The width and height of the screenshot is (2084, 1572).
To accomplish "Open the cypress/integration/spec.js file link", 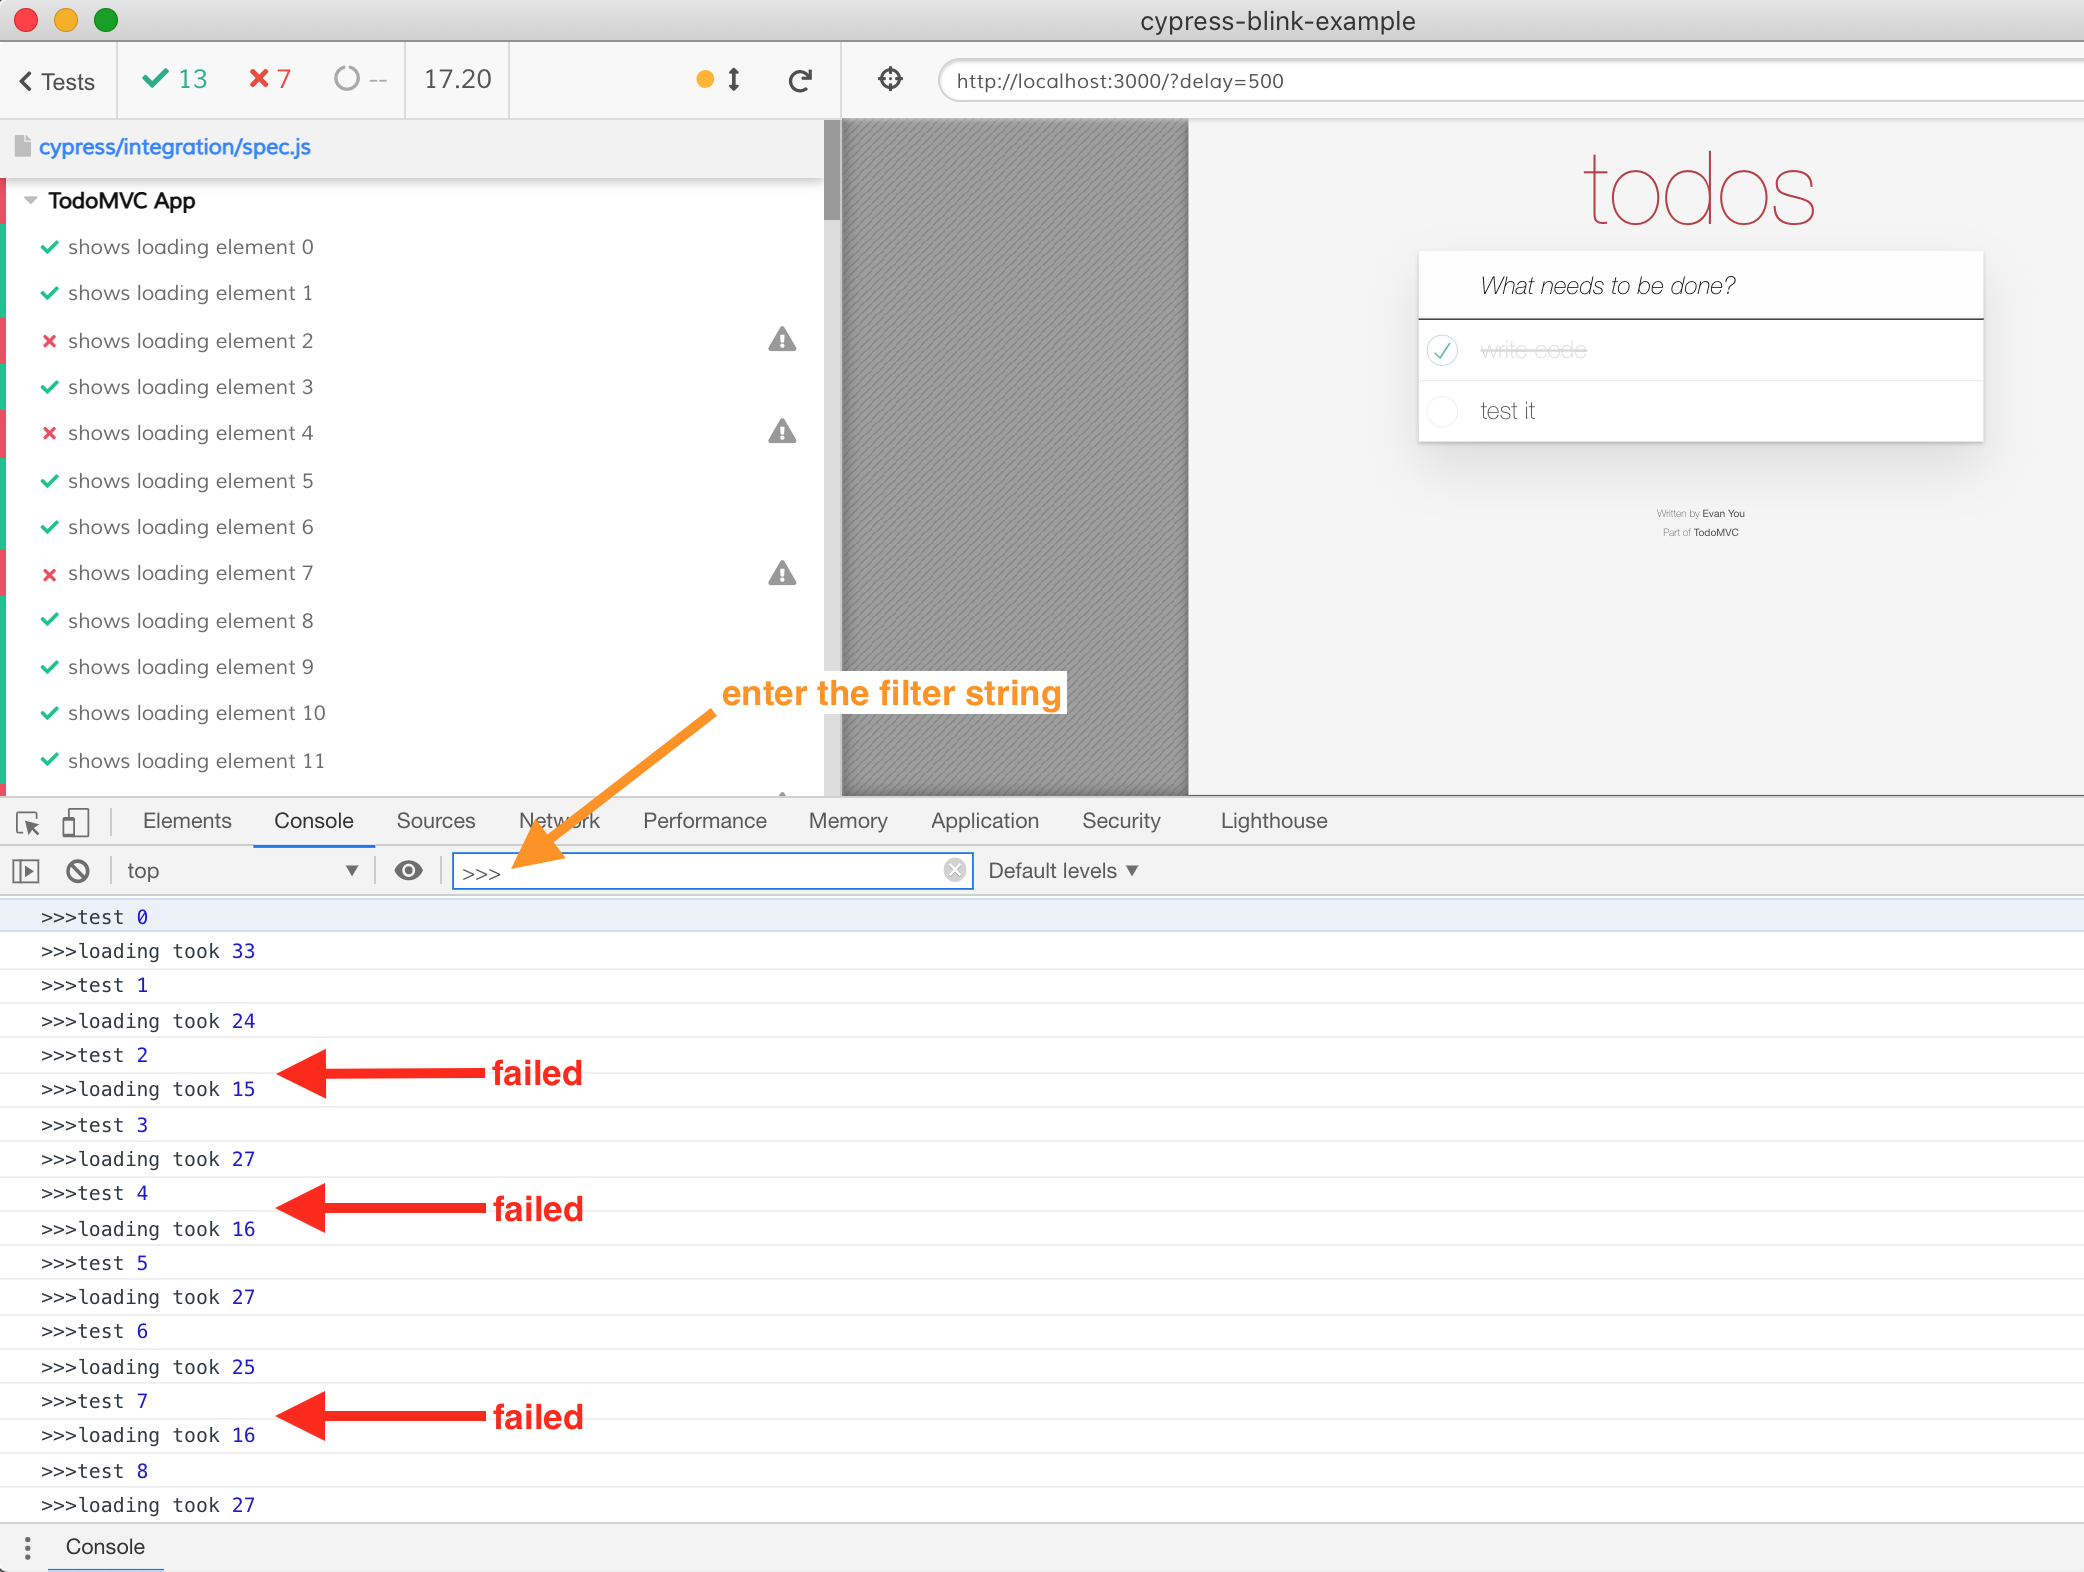I will coord(175,147).
